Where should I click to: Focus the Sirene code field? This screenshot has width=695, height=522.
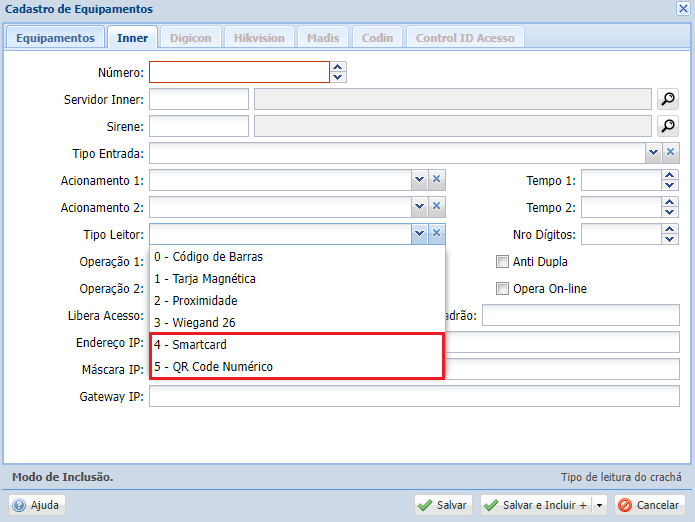199,126
